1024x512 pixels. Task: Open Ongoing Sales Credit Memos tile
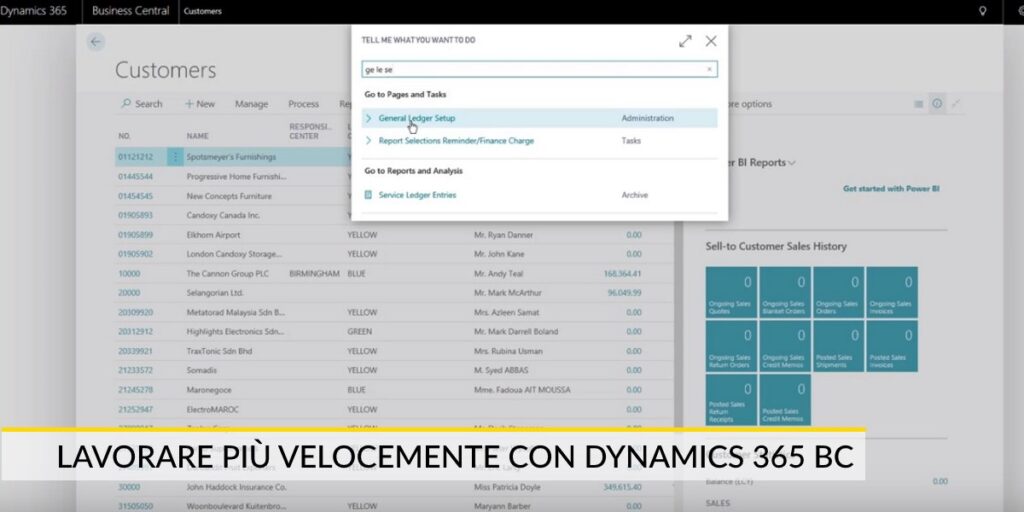coord(785,346)
